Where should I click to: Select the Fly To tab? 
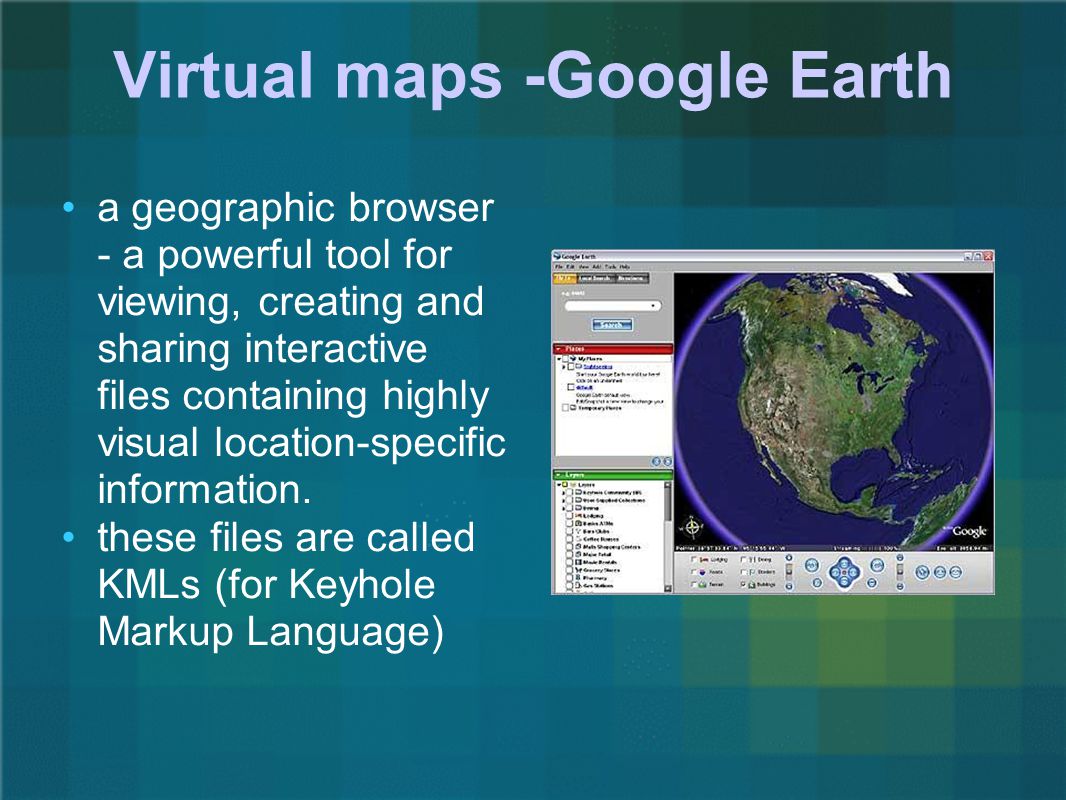[565, 279]
